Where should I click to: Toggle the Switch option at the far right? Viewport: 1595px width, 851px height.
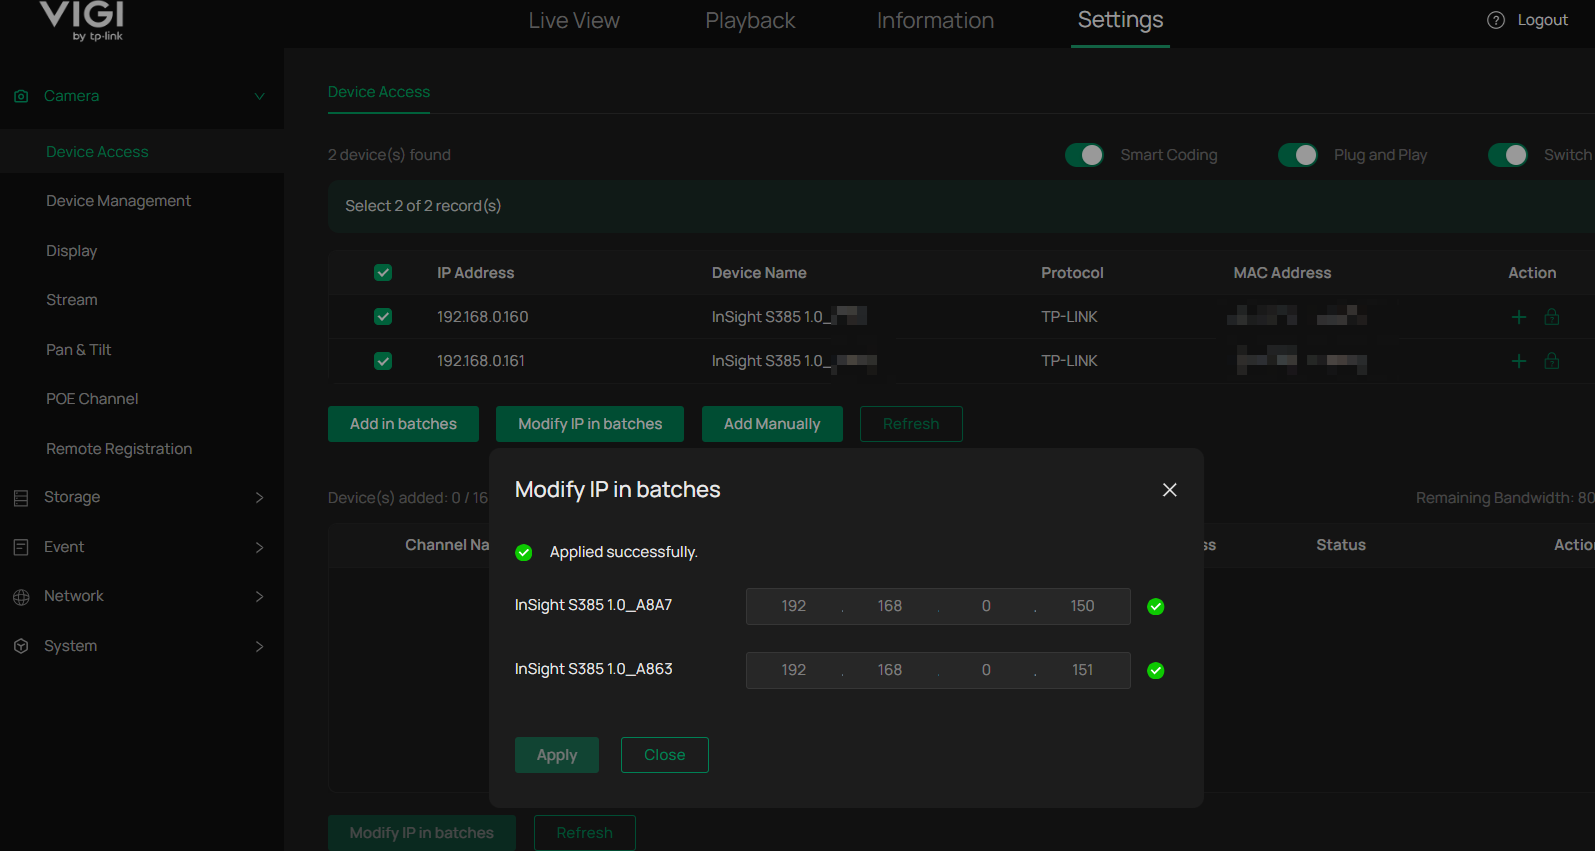tap(1508, 155)
